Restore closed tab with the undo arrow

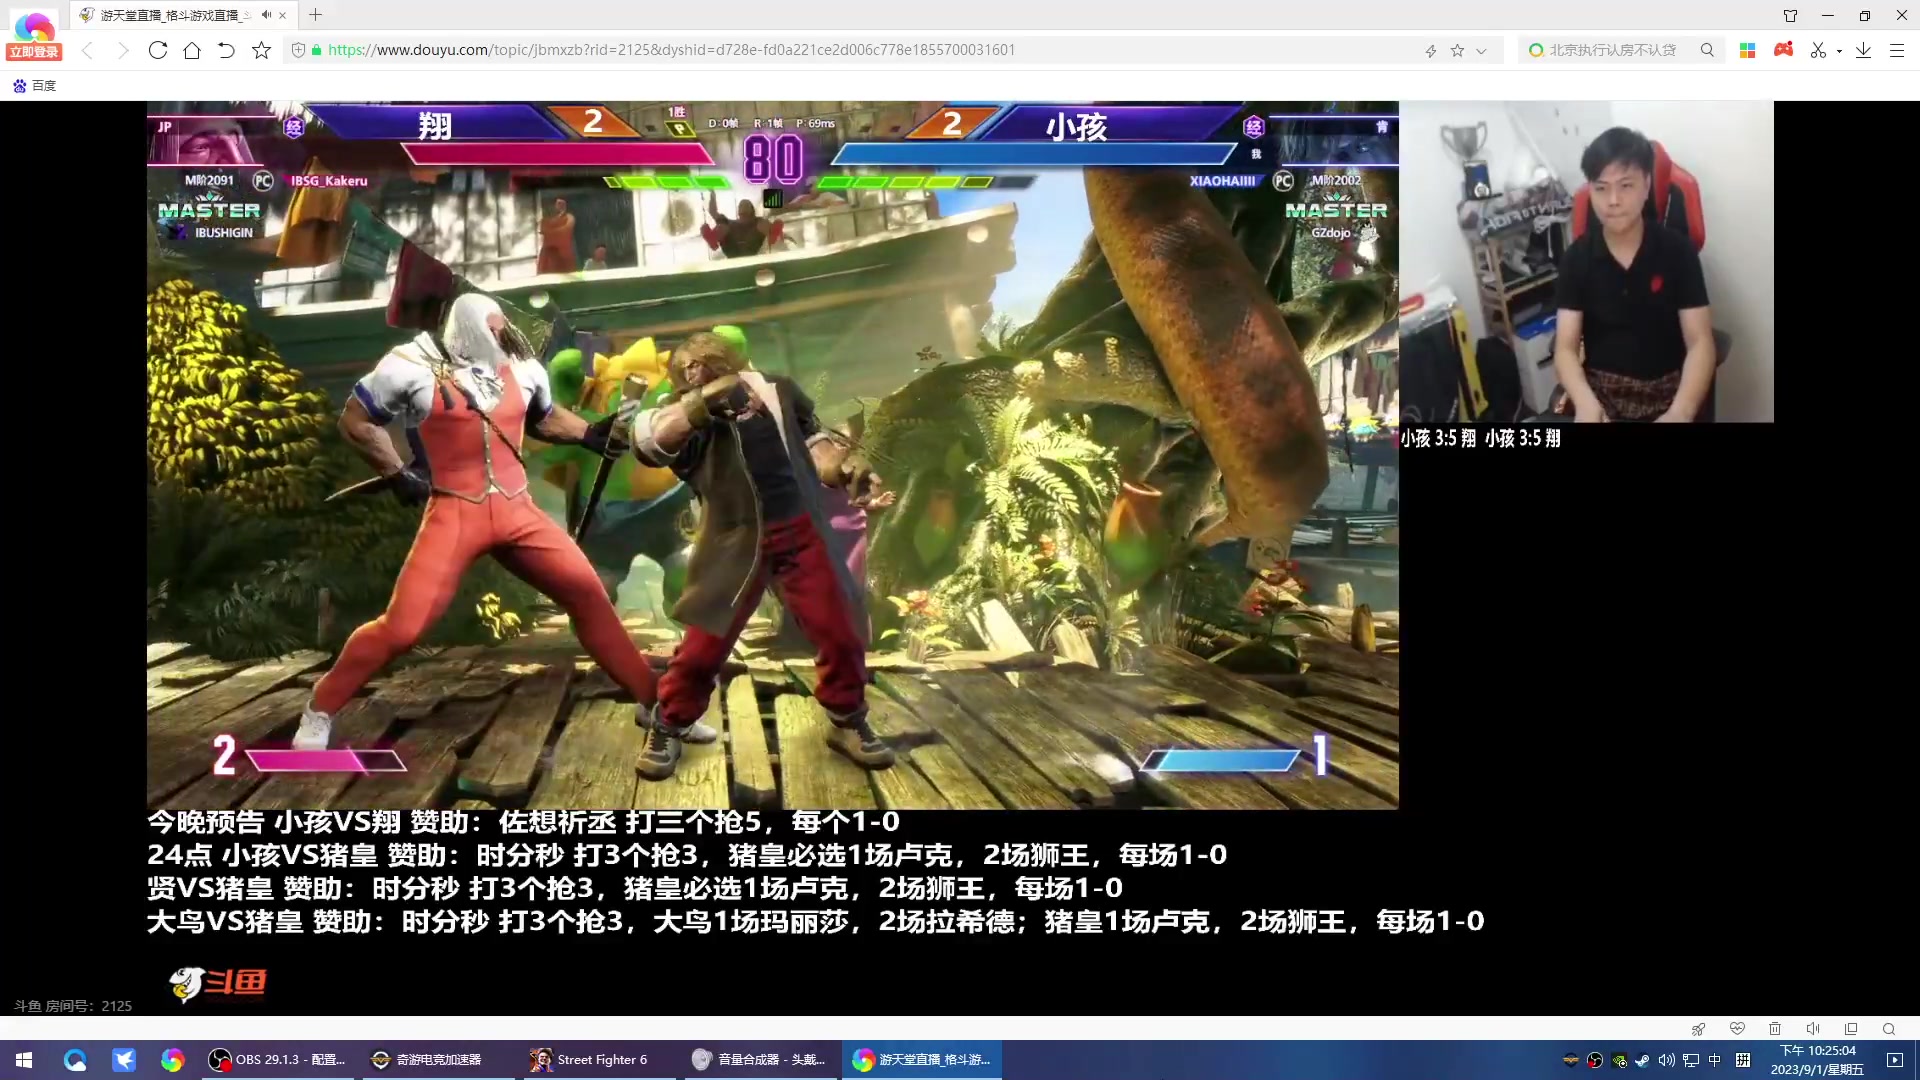tap(226, 50)
